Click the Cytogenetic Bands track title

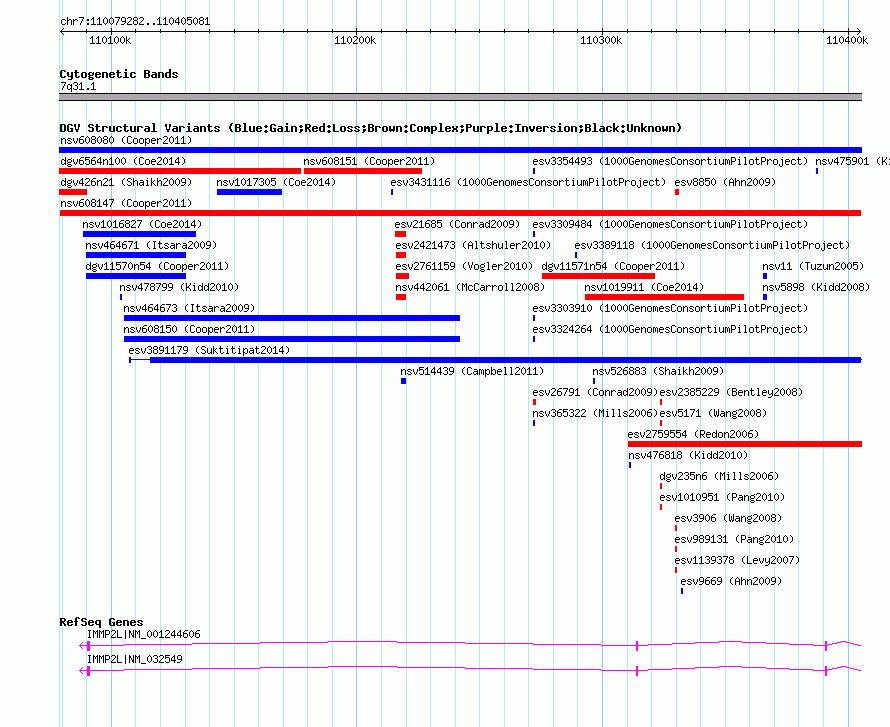tap(119, 74)
